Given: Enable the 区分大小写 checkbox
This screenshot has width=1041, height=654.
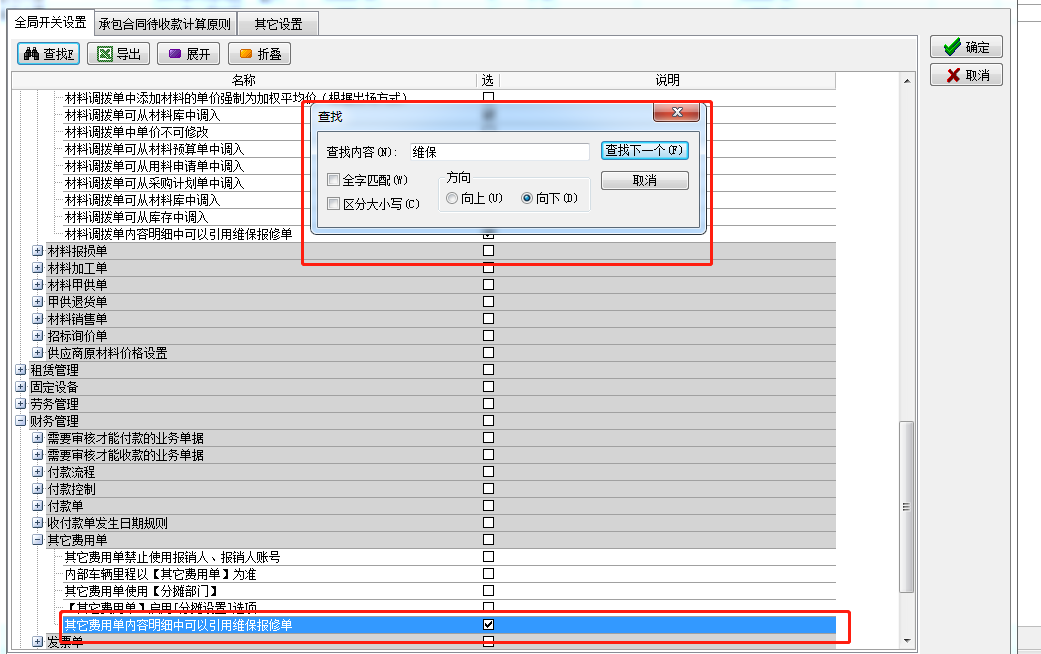Looking at the screenshot, I should point(333,204).
